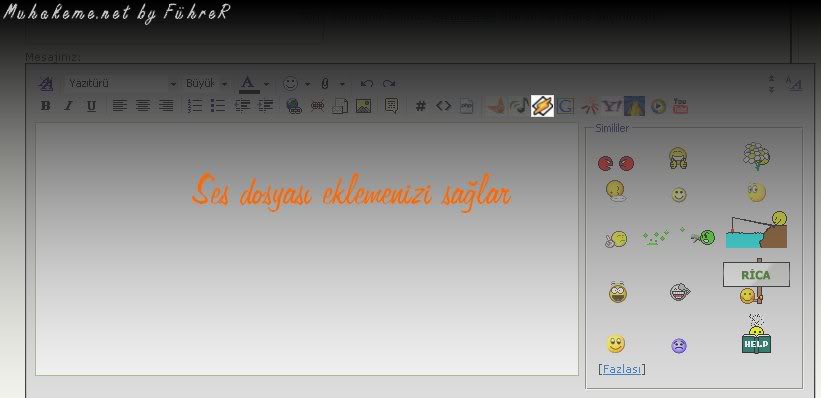Click the toolbar smiley face icon
The image size is (821, 398).
pos(290,83)
